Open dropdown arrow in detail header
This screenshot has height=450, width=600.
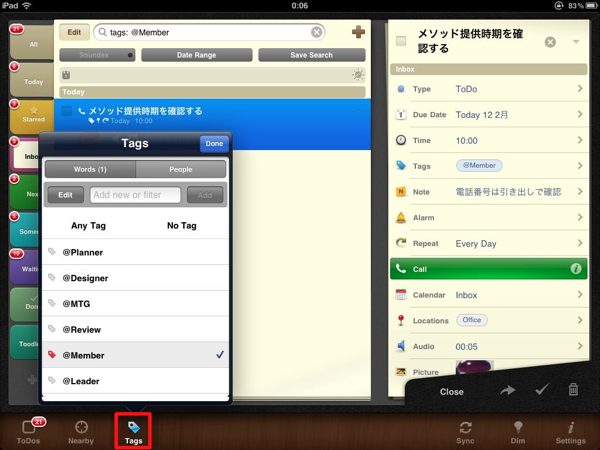point(576,42)
